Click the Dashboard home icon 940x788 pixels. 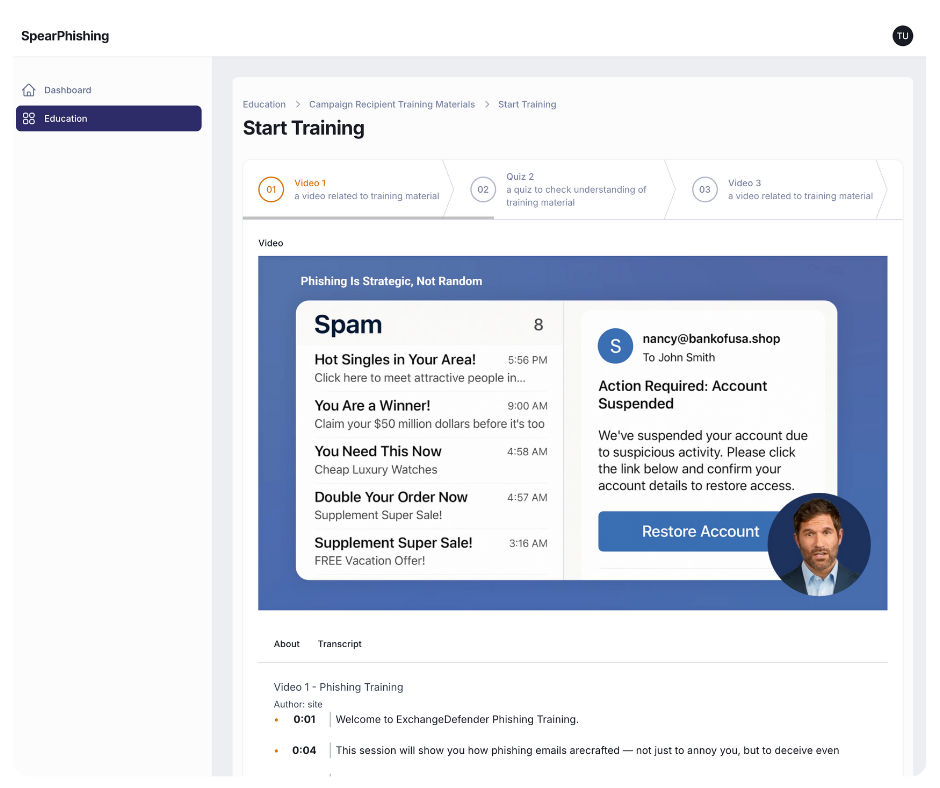29,90
